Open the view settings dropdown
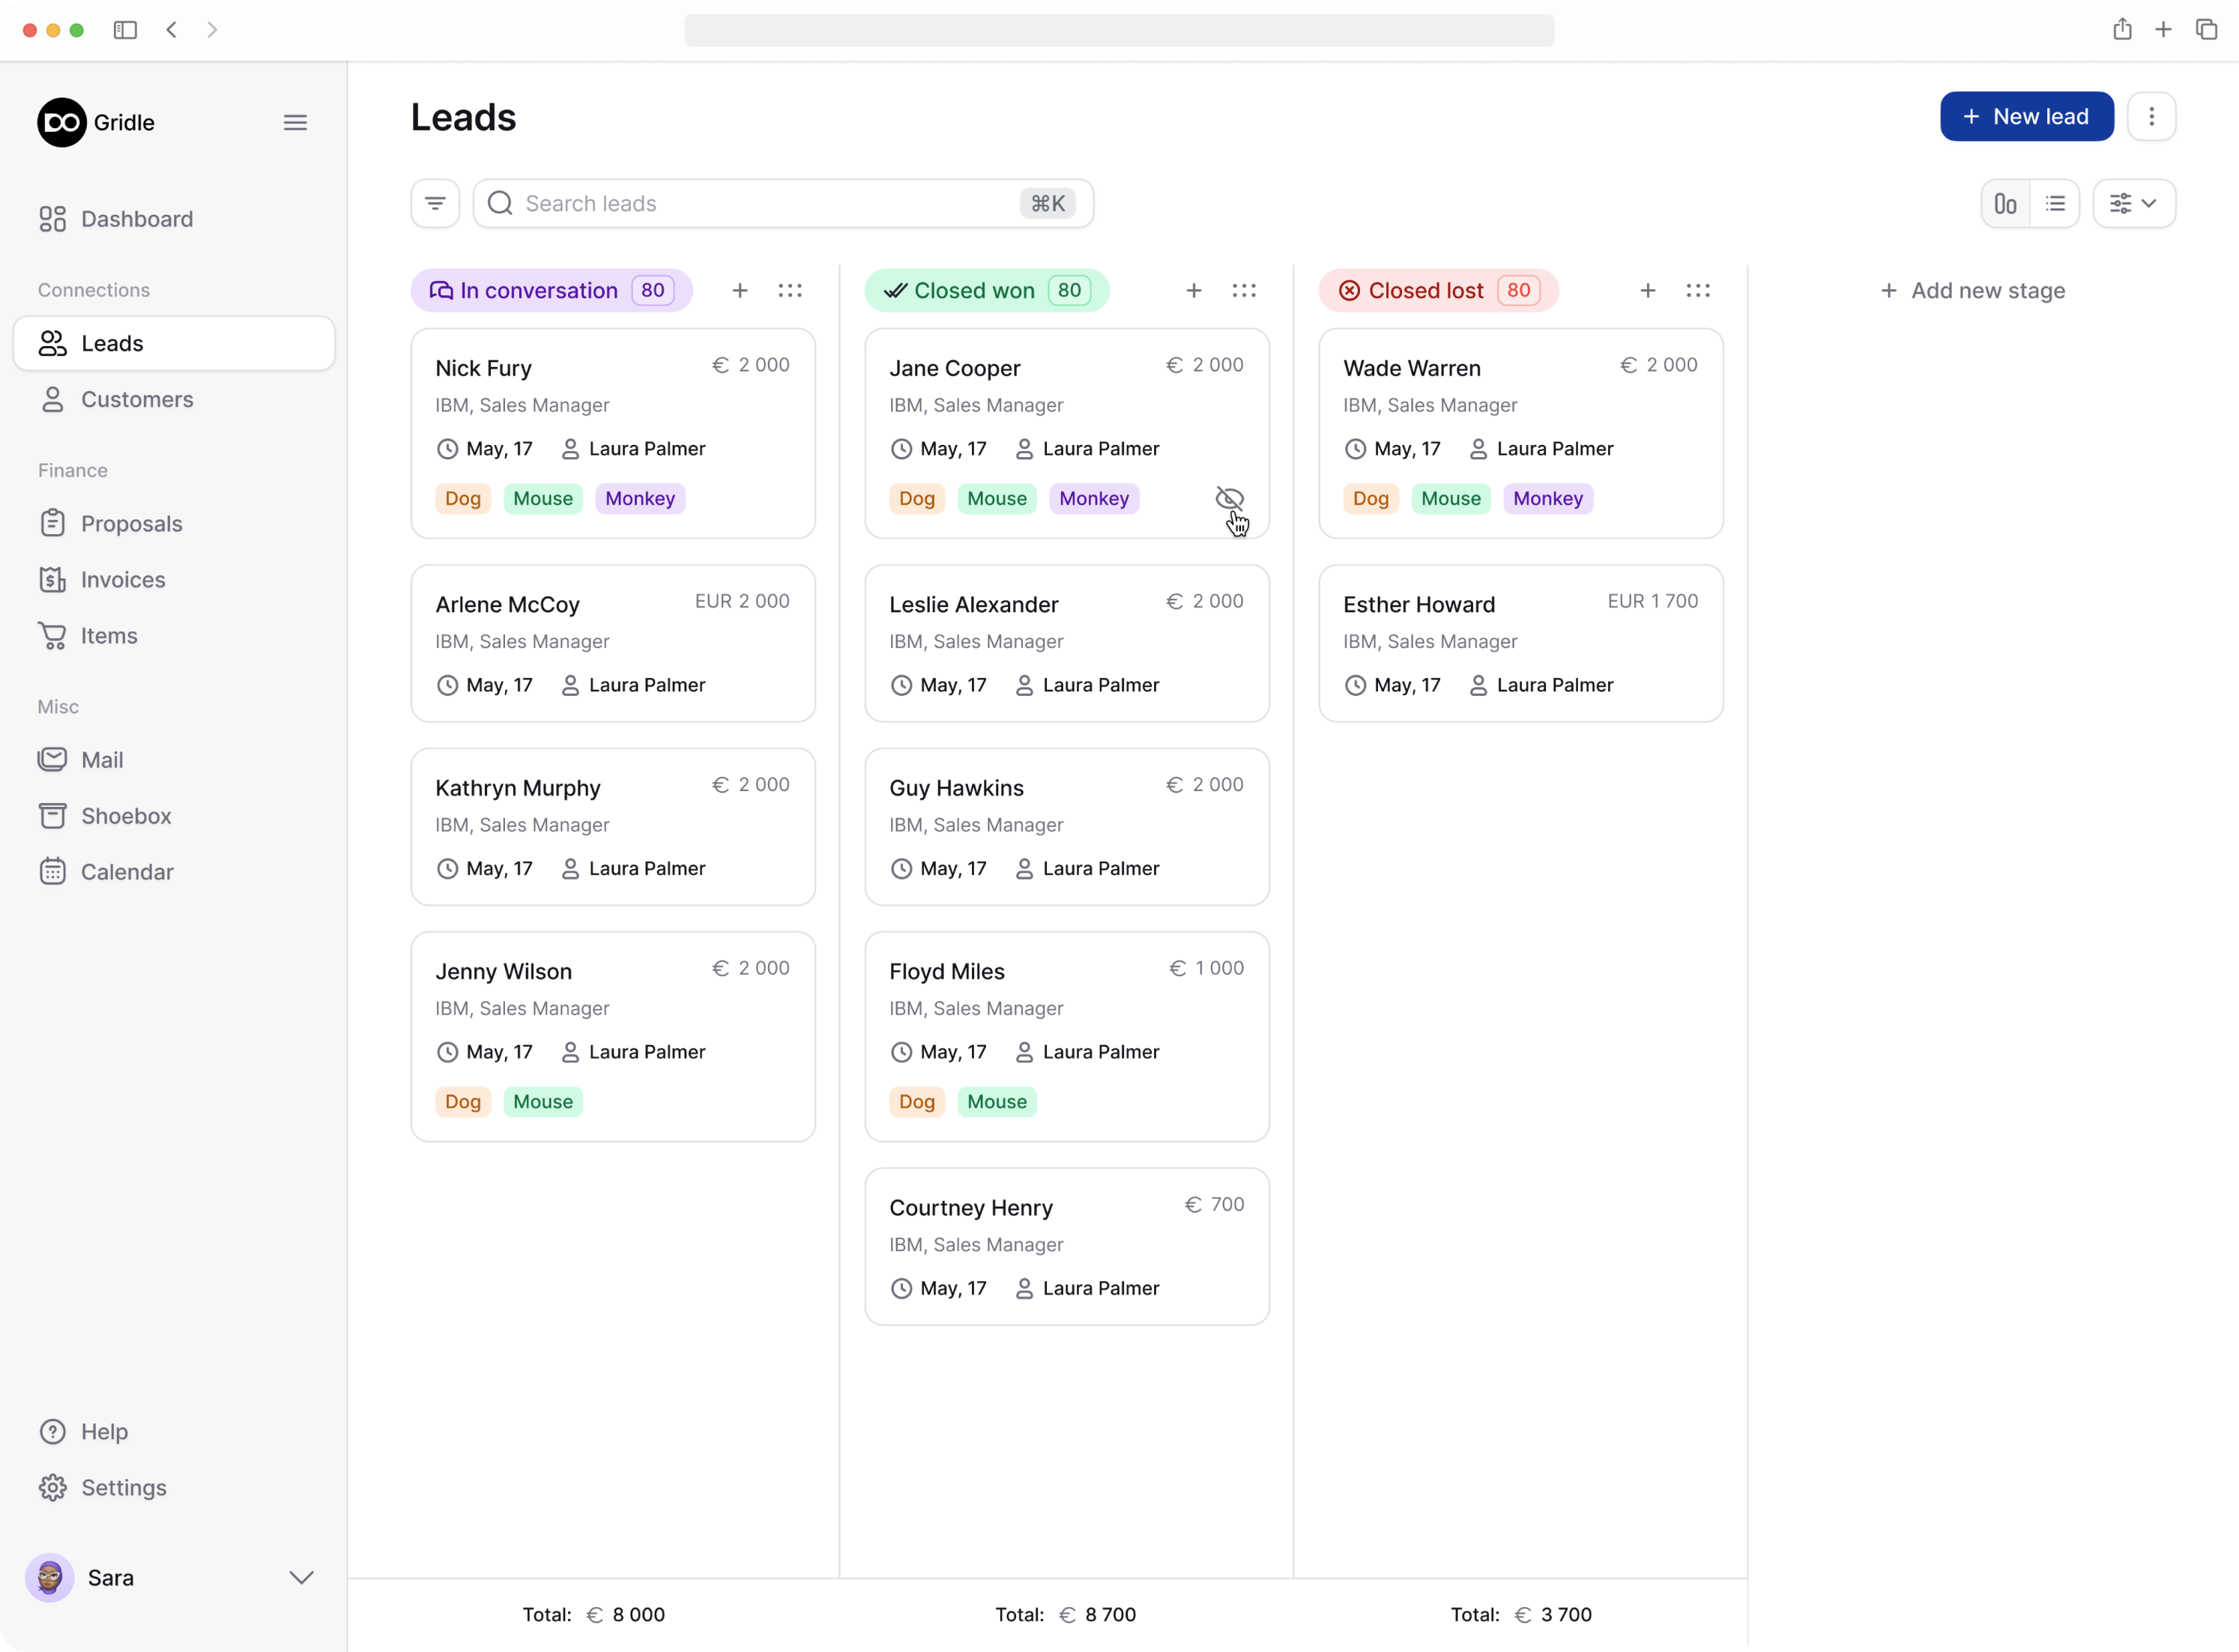The width and height of the screenshot is (2239, 1652). click(x=2134, y=203)
